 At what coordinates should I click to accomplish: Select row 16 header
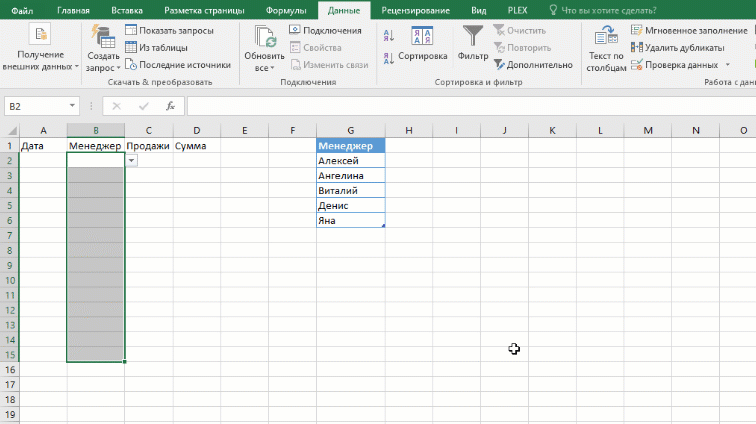(x=9, y=370)
